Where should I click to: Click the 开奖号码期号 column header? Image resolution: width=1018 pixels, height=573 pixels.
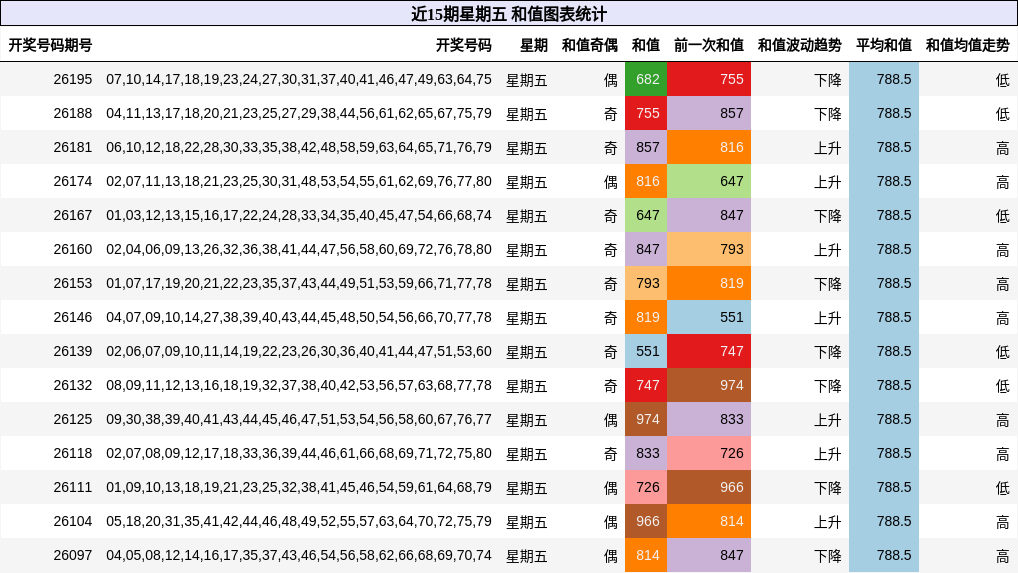50,45
